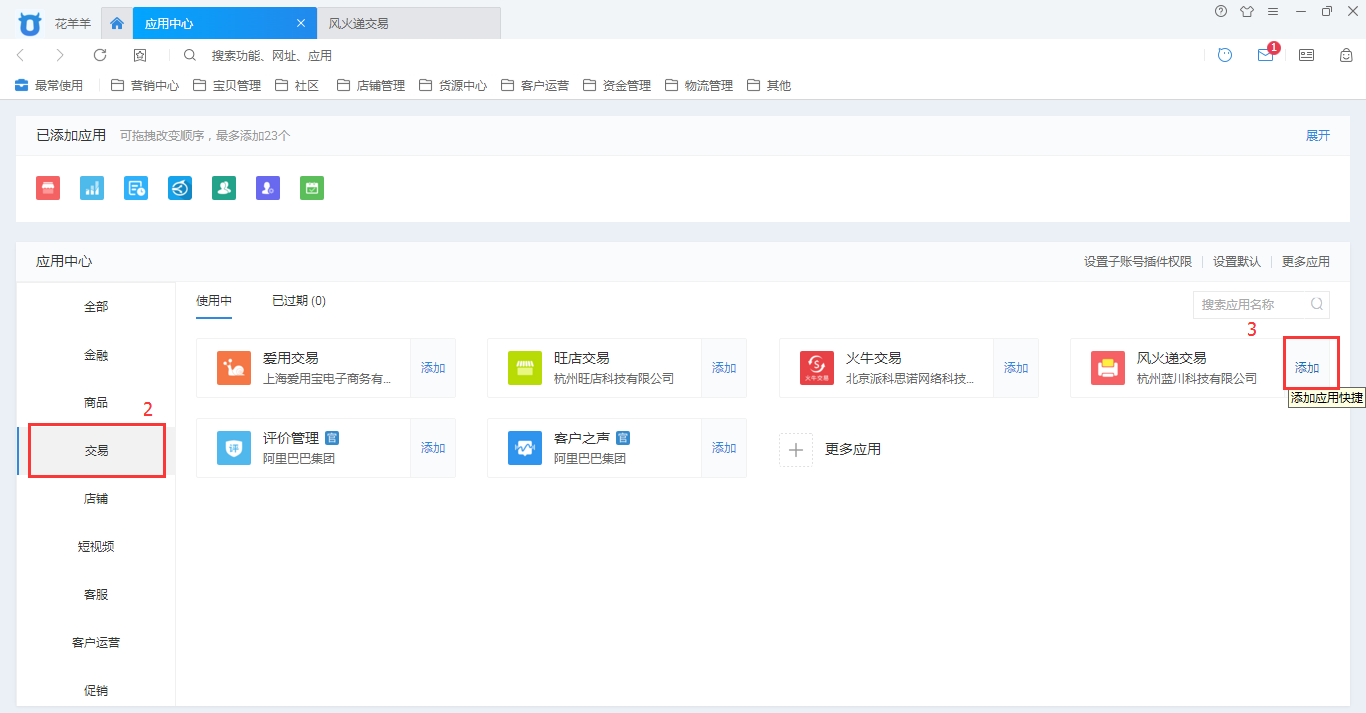The height and width of the screenshot is (713, 1366).
Task: Open the 最常使用 bookmark
Action: 49,86
